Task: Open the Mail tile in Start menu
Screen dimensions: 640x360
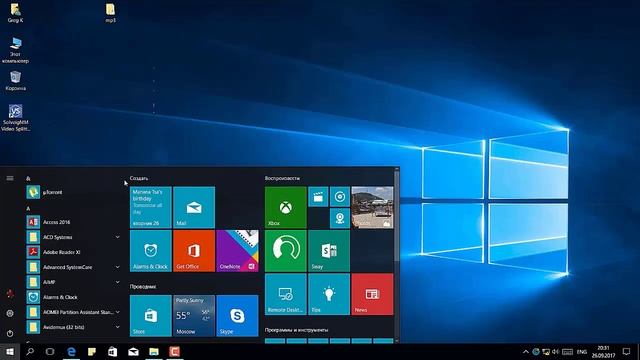Action: 194,207
